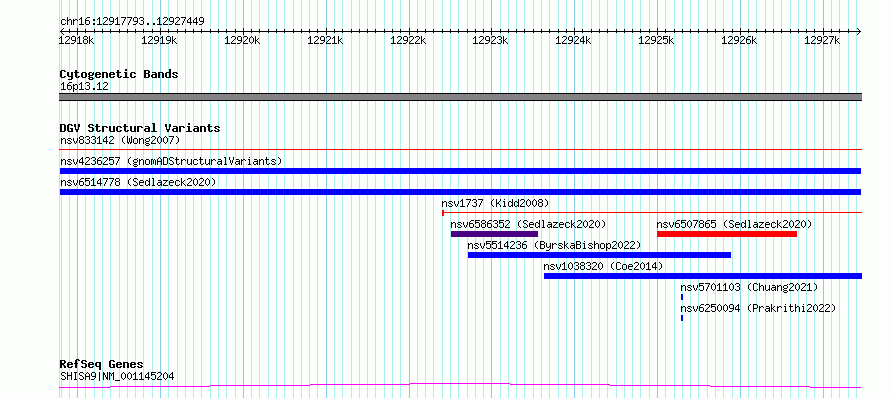
Task: Click the 12925k ruler tick label
Action: (x=657, y=40)
